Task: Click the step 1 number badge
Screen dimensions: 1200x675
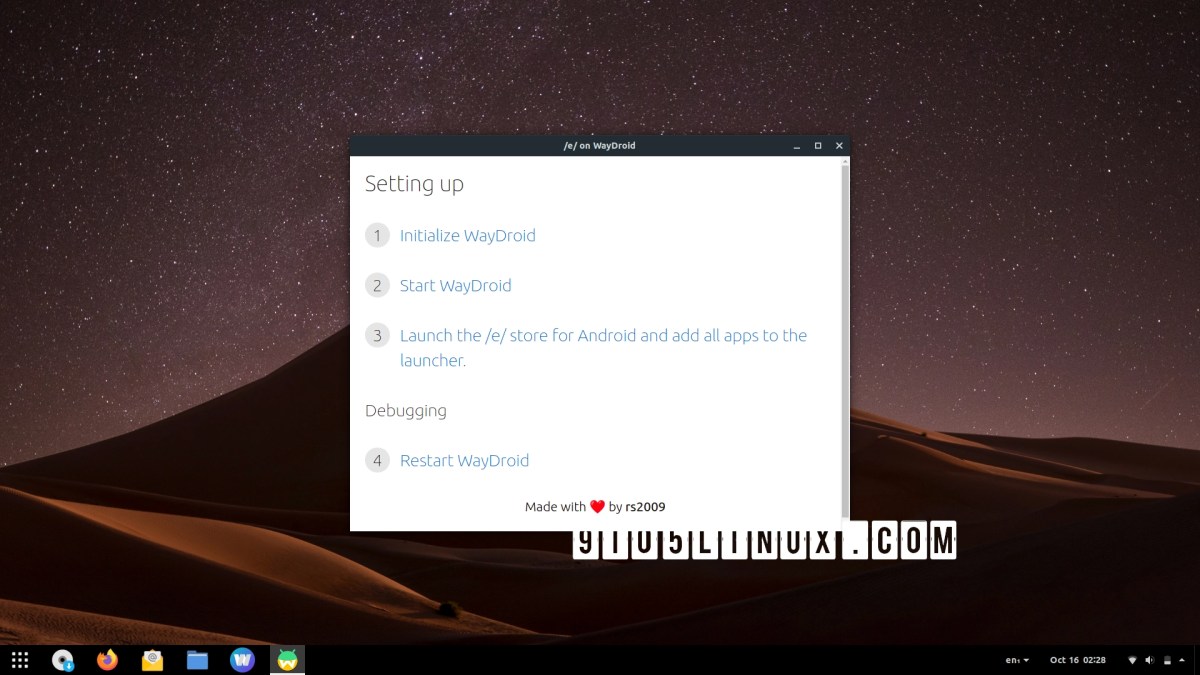Action: [x=377, y=236]
